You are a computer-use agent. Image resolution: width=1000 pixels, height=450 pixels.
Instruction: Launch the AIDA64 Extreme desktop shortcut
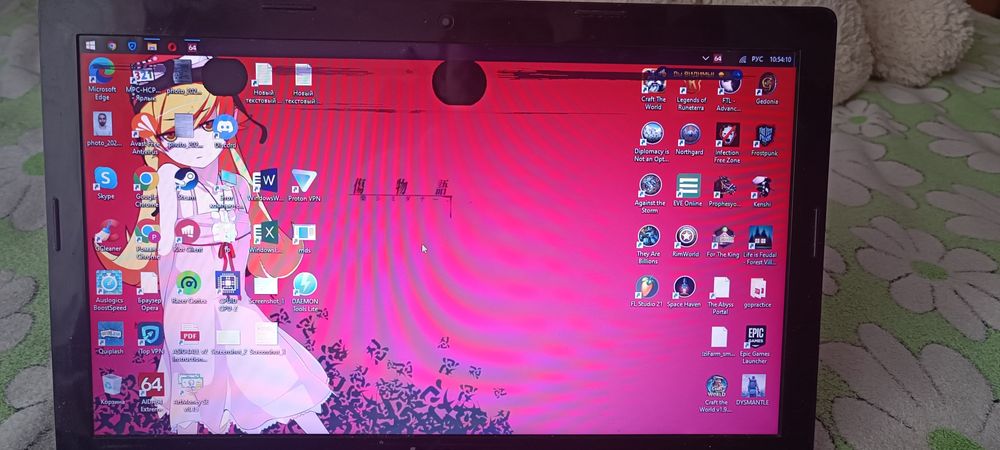151,392
